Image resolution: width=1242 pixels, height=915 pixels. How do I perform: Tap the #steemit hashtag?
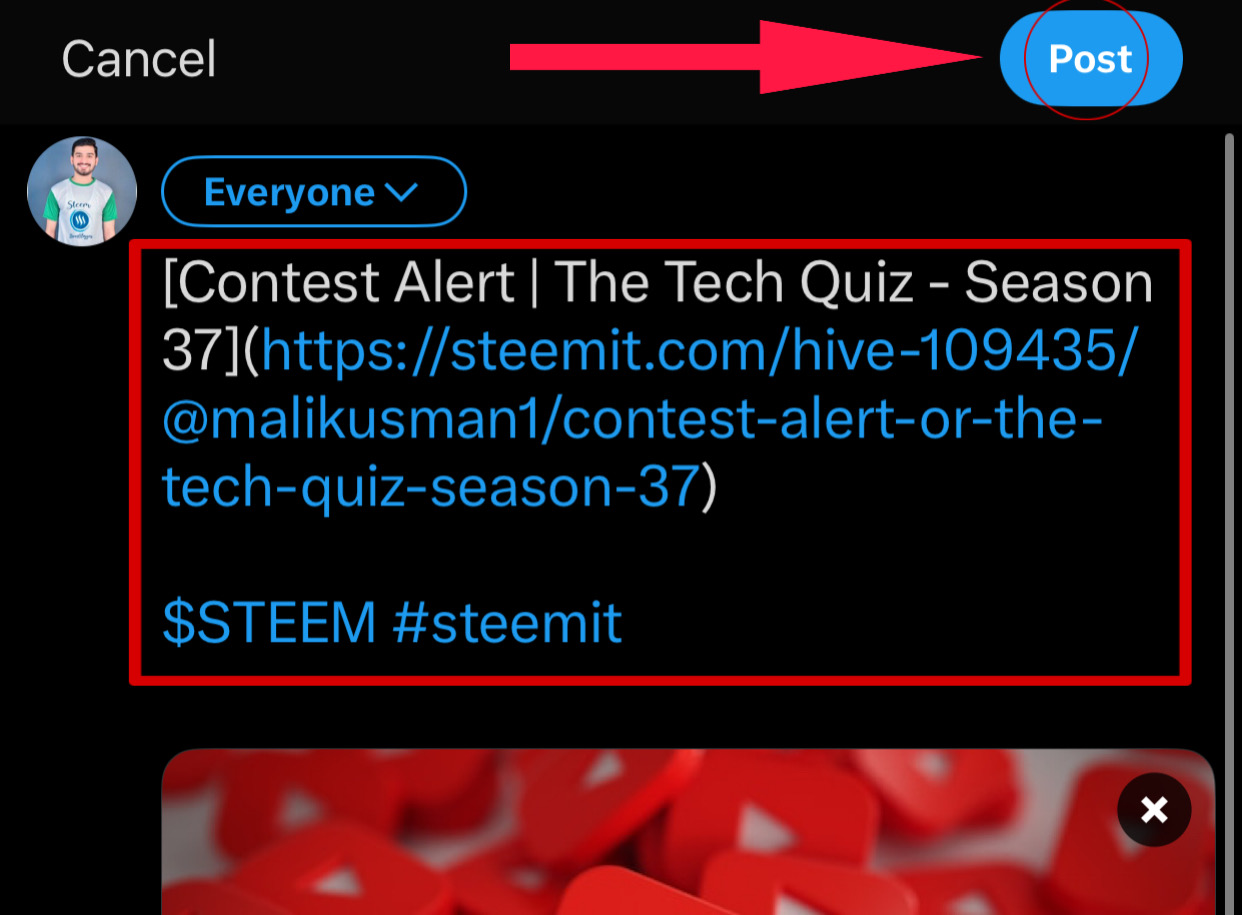click(507, 622)
